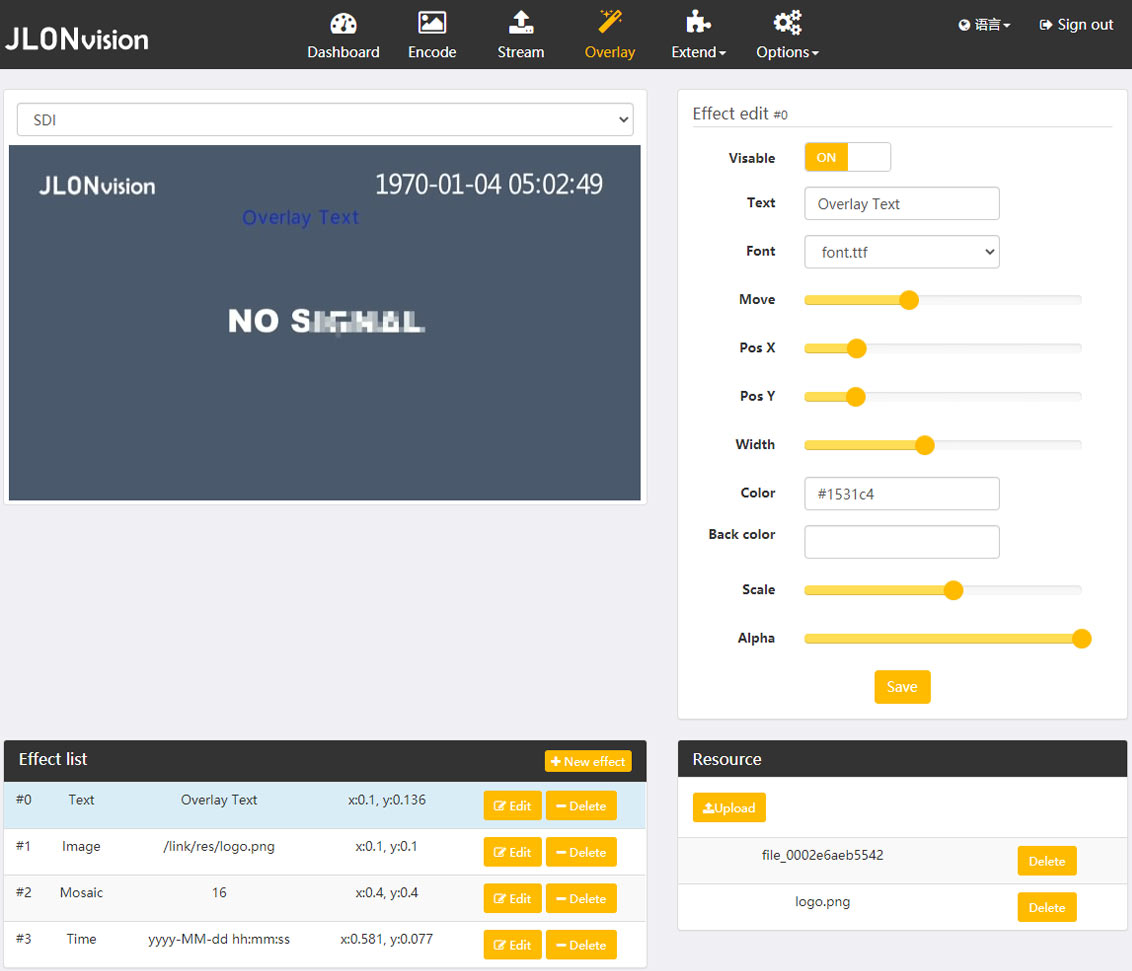Edit effect #0 Overlay Text
The height and width of the screenshot is (971, 1132).
(x=513, y=806)
